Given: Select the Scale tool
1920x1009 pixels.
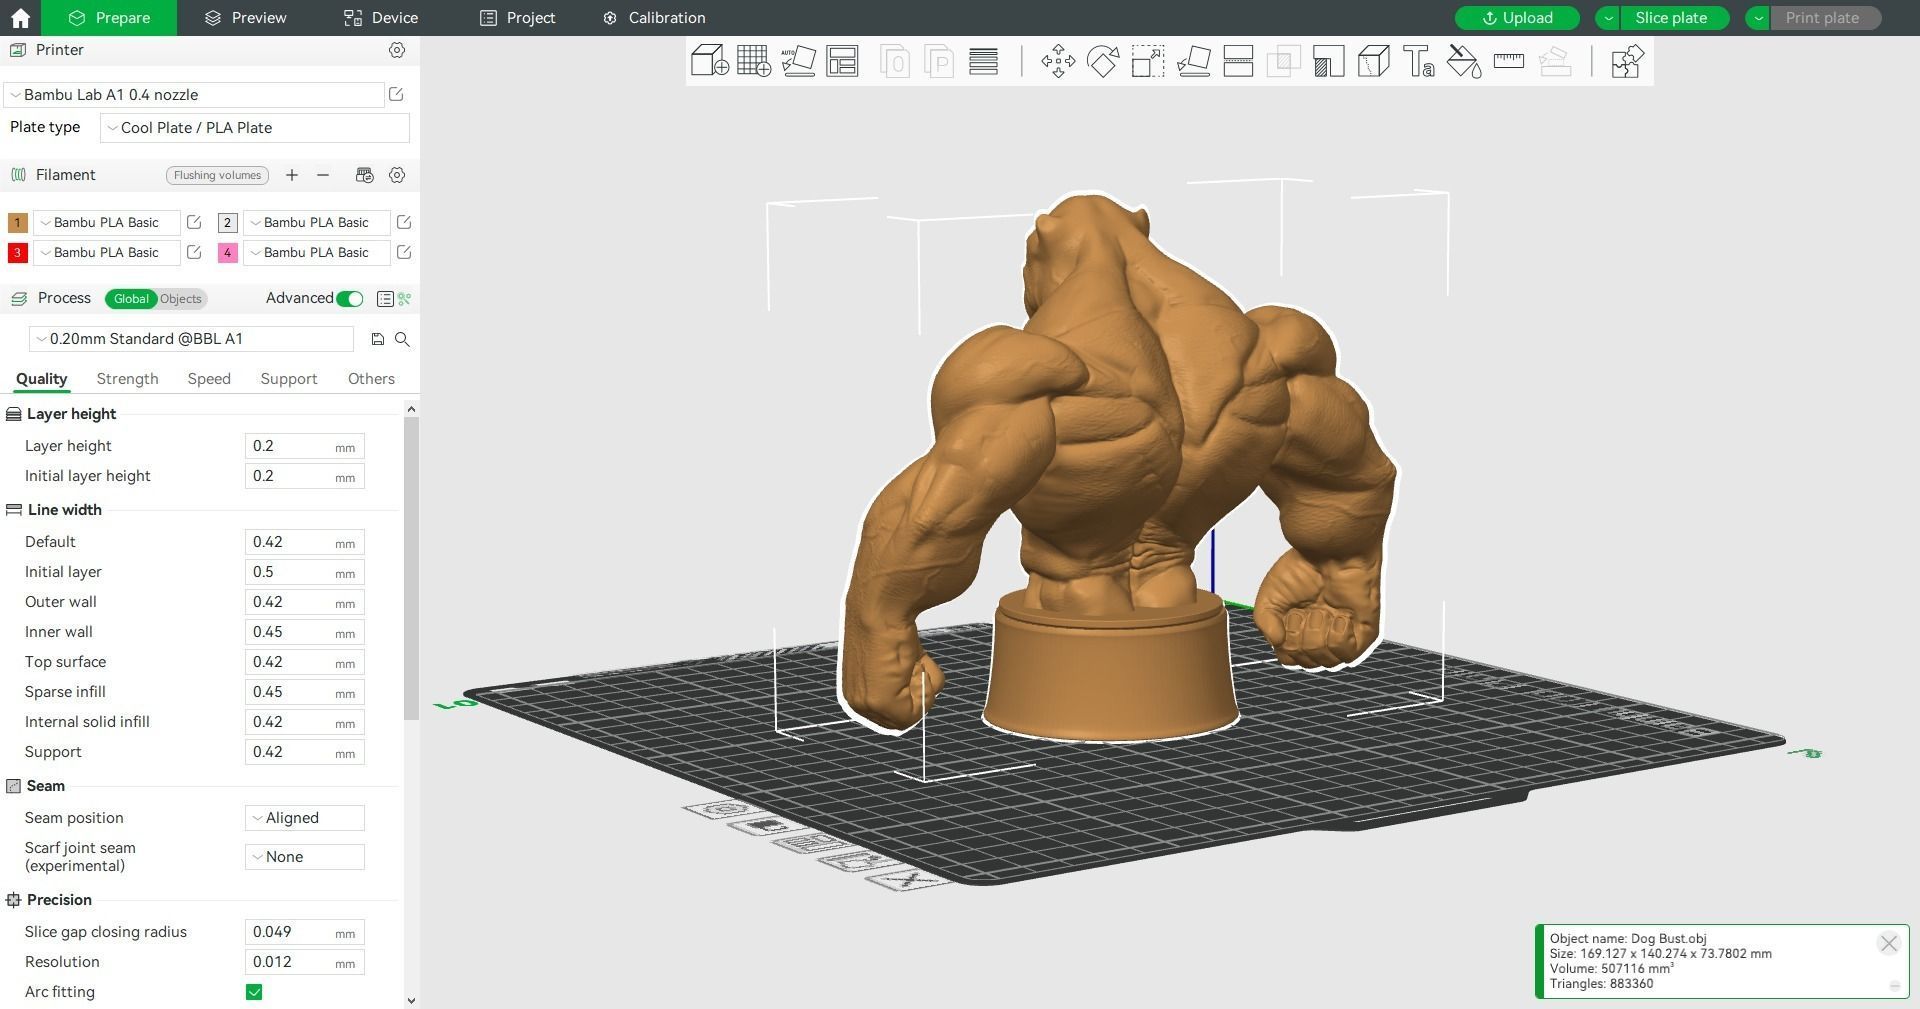Looking at the screenshot, I should coord(1148,61).
